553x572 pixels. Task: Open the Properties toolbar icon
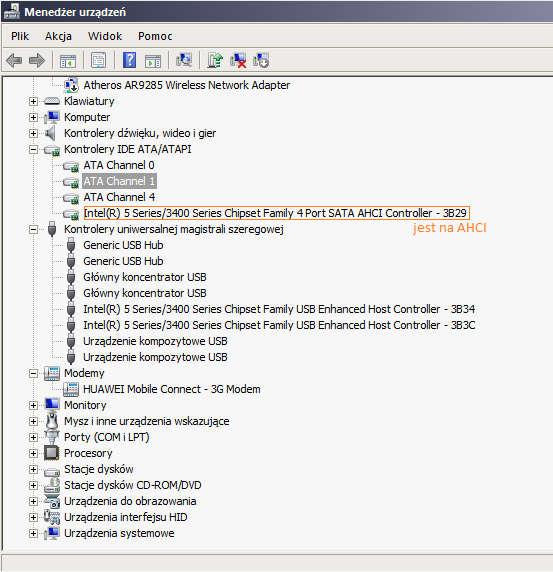click(x=98, y=60)
